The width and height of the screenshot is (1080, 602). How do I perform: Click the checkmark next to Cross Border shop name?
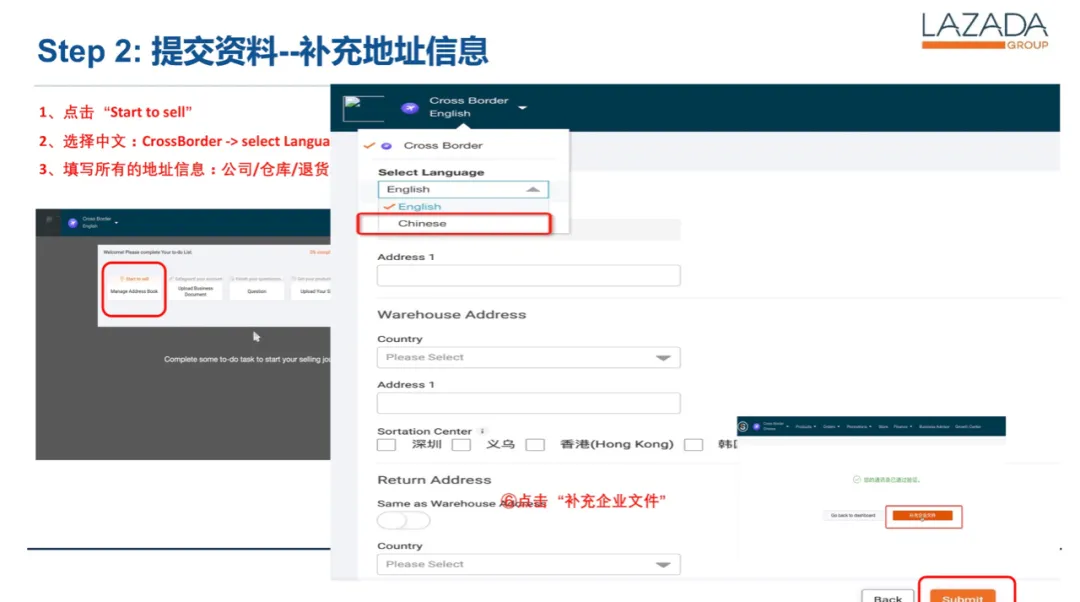[x=369, y=145]
